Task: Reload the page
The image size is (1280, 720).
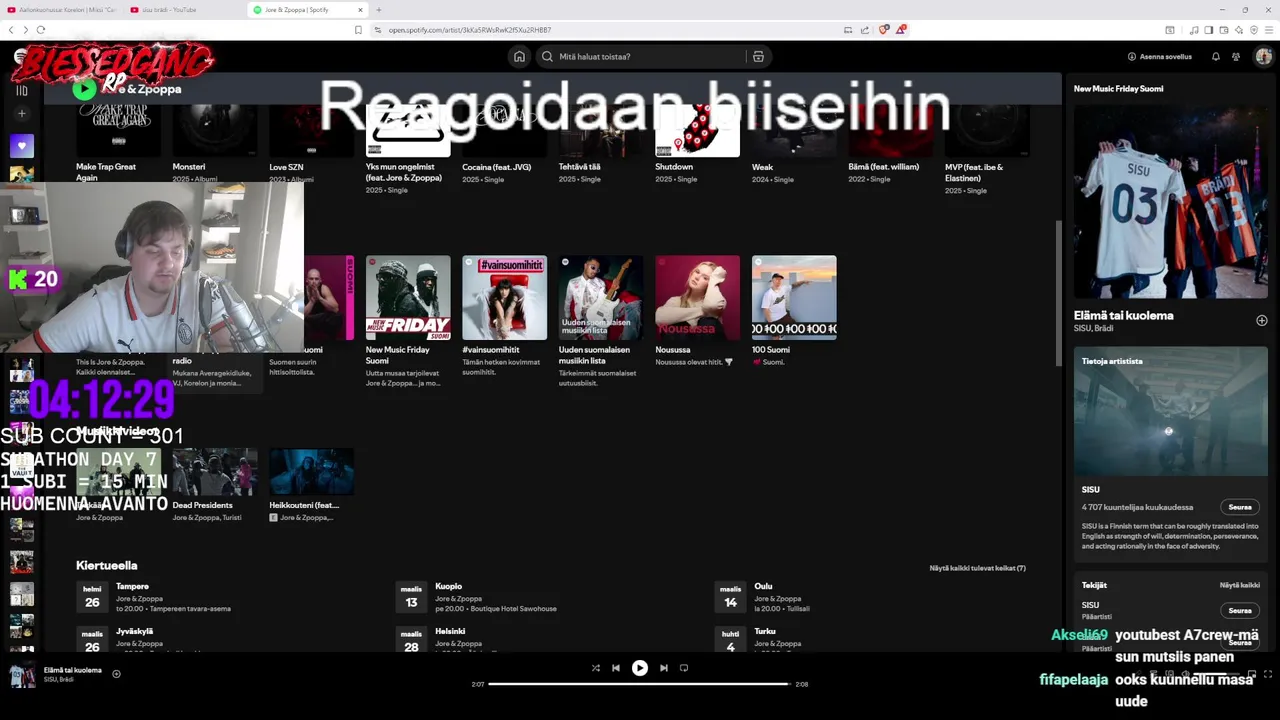Action: pos(41,30)
